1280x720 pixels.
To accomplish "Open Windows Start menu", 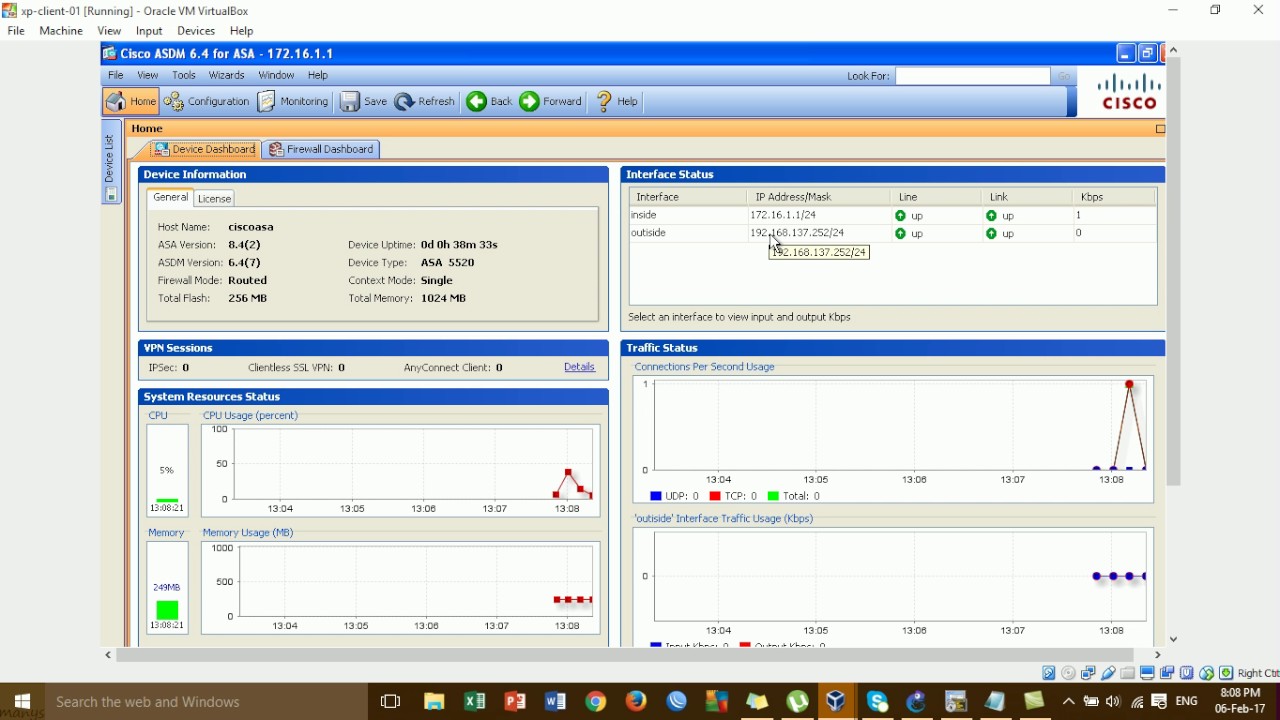I will pos(22,702).
